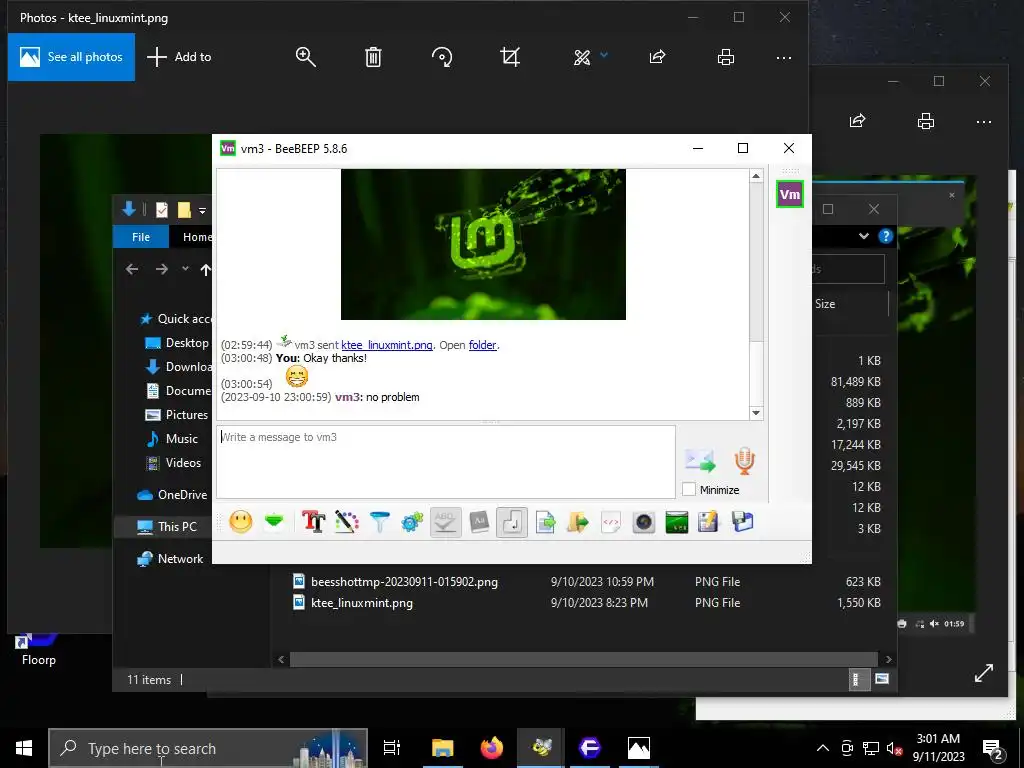The height and width of the screenshot is (768, 1024).
Task: Open the File tab in File Explorer
Action: 141,237
